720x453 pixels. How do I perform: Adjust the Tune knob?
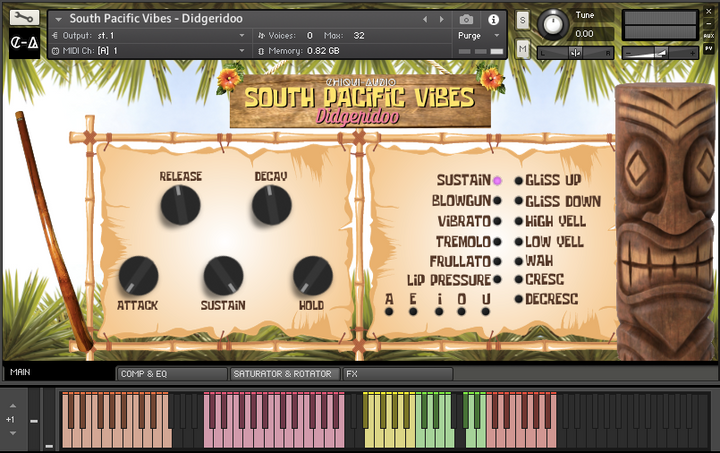[x=553, y=24]
